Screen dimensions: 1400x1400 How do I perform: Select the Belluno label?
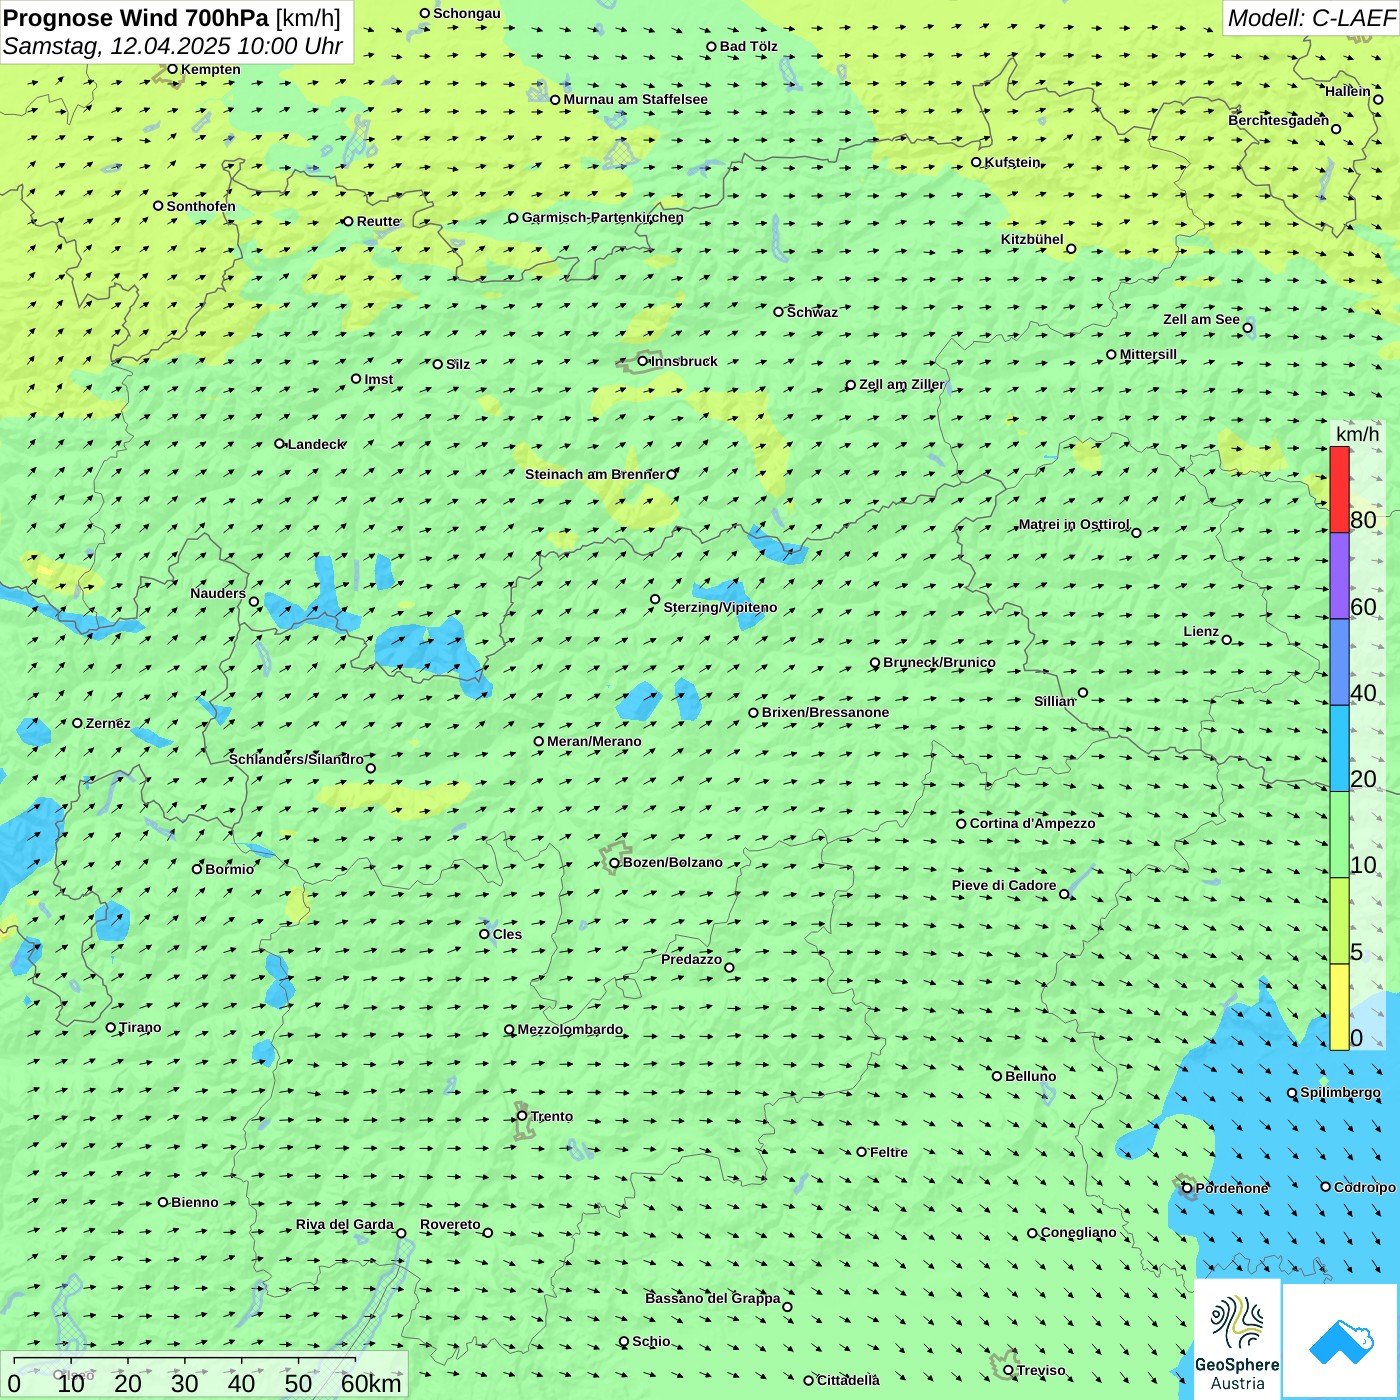(x=1030, y=1076)
